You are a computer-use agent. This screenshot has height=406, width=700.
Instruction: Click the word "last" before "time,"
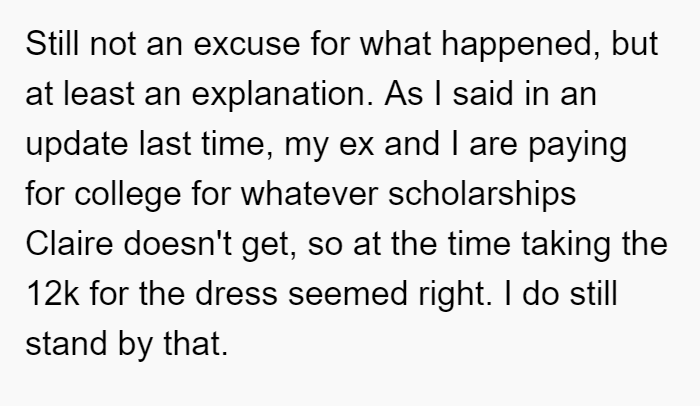pos(165,144)
